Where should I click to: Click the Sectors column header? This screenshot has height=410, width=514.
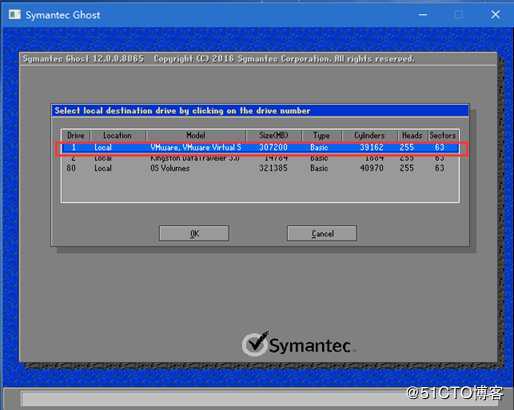pos(443,135)
